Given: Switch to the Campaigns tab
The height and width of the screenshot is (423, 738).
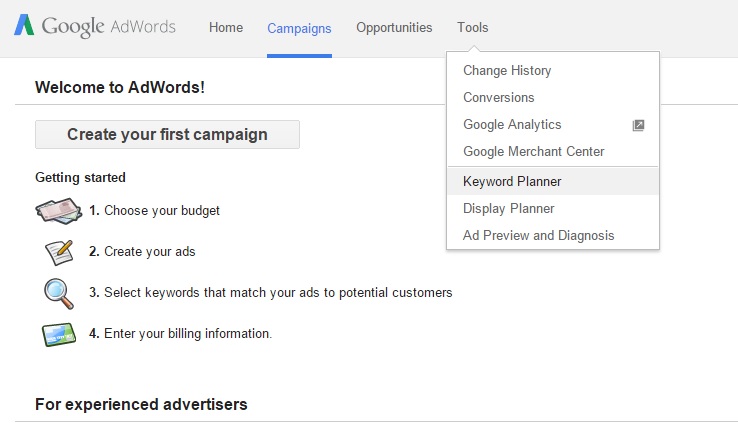Looking at the screenshot, I should pos(299,29).
